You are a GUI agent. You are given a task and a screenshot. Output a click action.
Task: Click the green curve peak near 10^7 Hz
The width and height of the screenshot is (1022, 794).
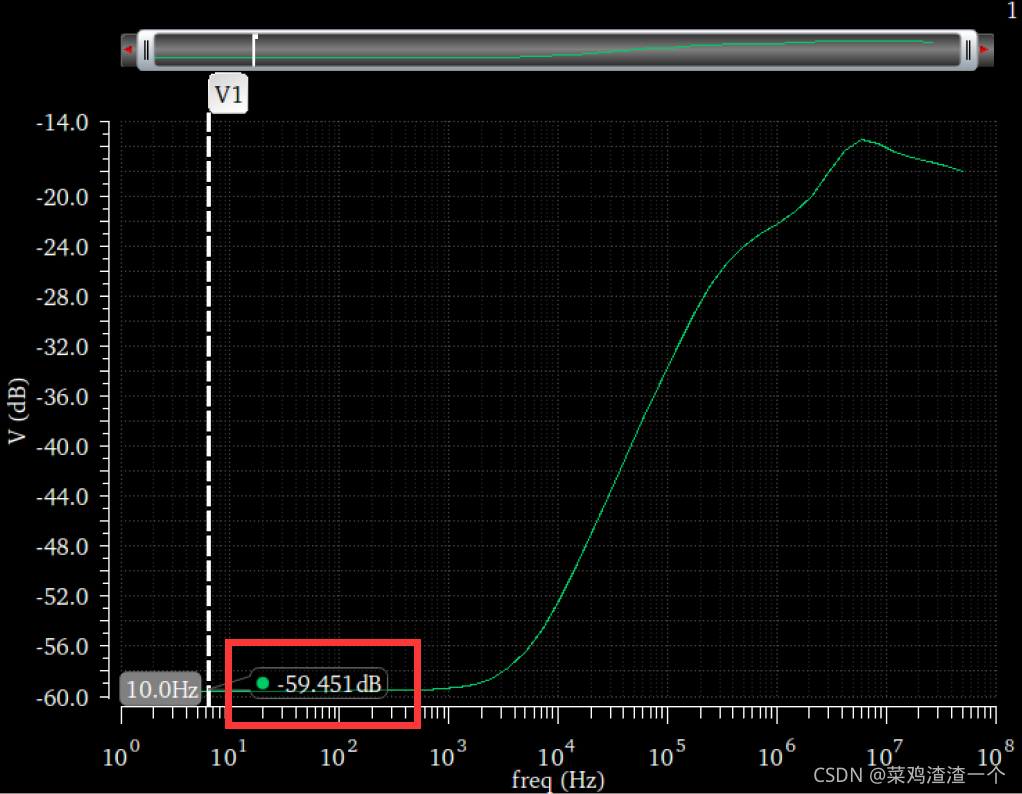862,140
